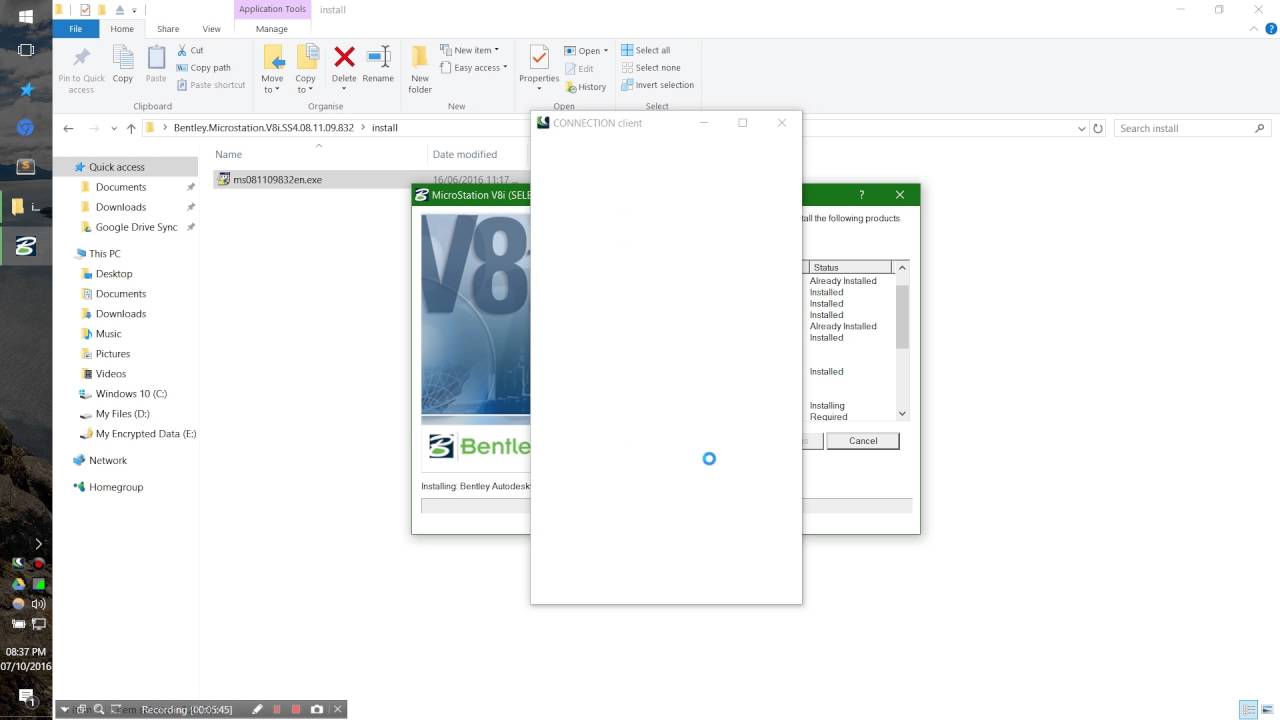Click the Bentley.Microstation.V8i.SS4 breadcrumb folder
Screen dimensions: 1280x720
point(264,128)
